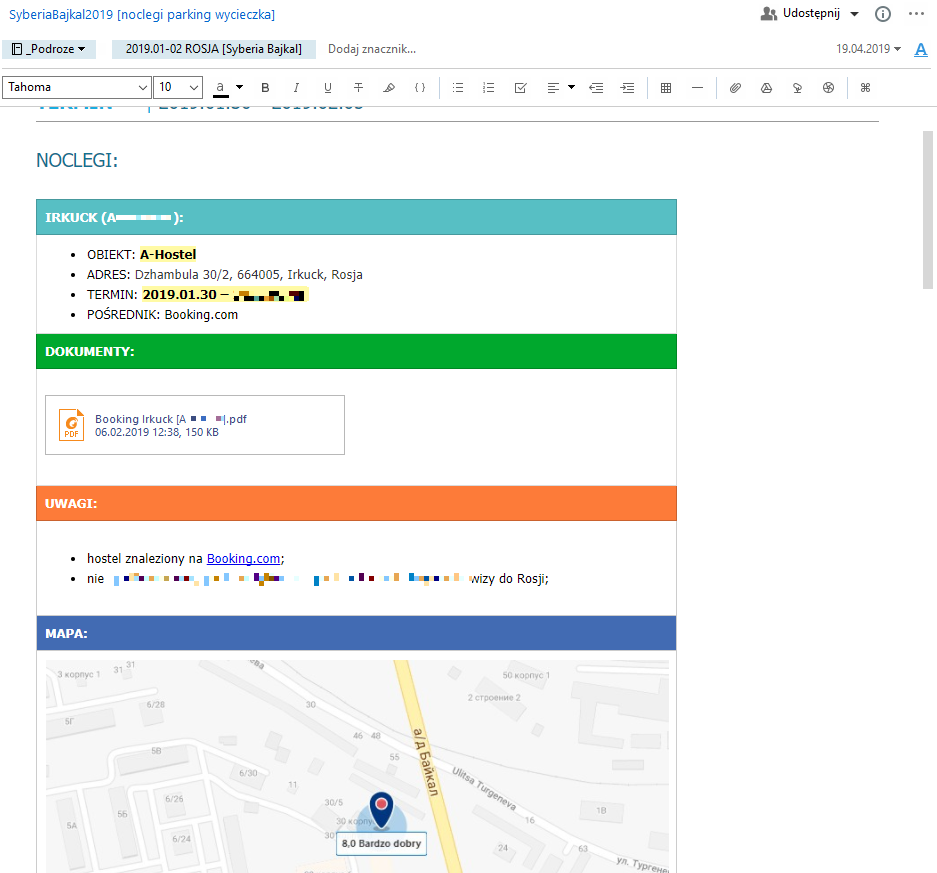Increase indent of text
This screenshot has height=873, width=937.
click(627, 88)
